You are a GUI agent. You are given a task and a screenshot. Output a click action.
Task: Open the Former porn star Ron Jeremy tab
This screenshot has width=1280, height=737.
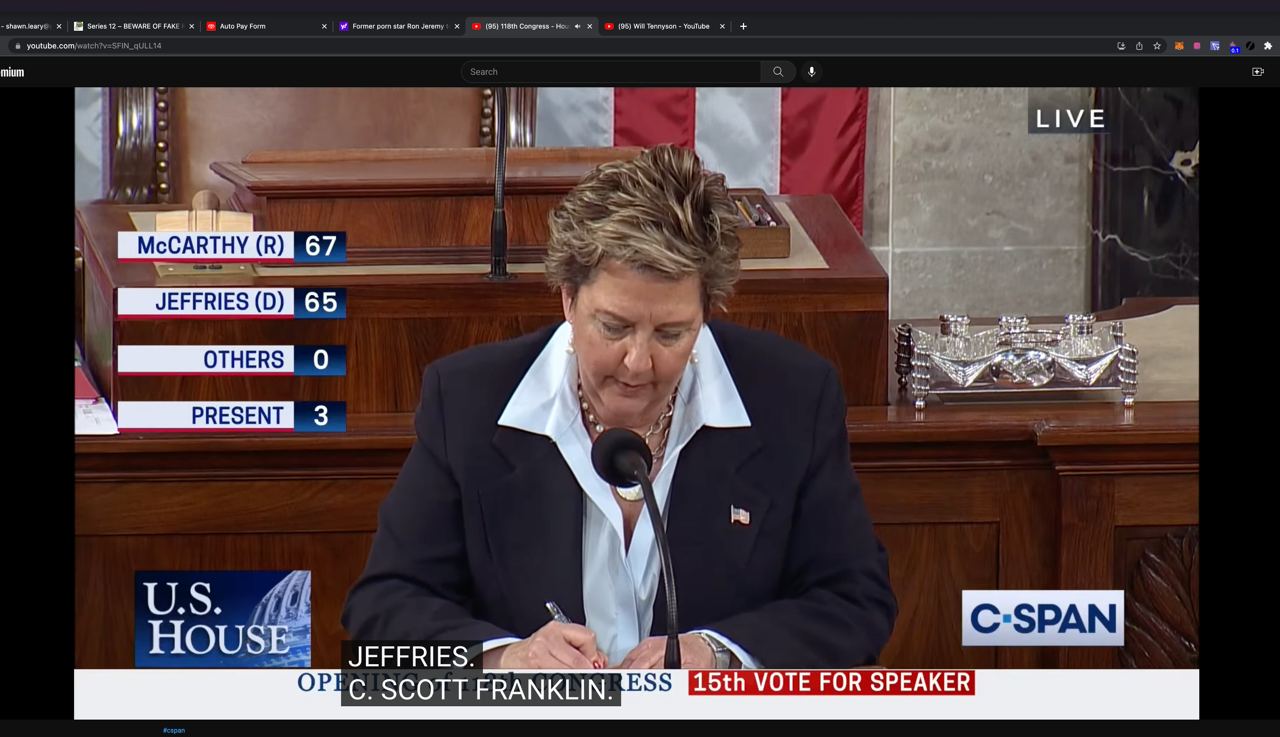tap(399, 26)
